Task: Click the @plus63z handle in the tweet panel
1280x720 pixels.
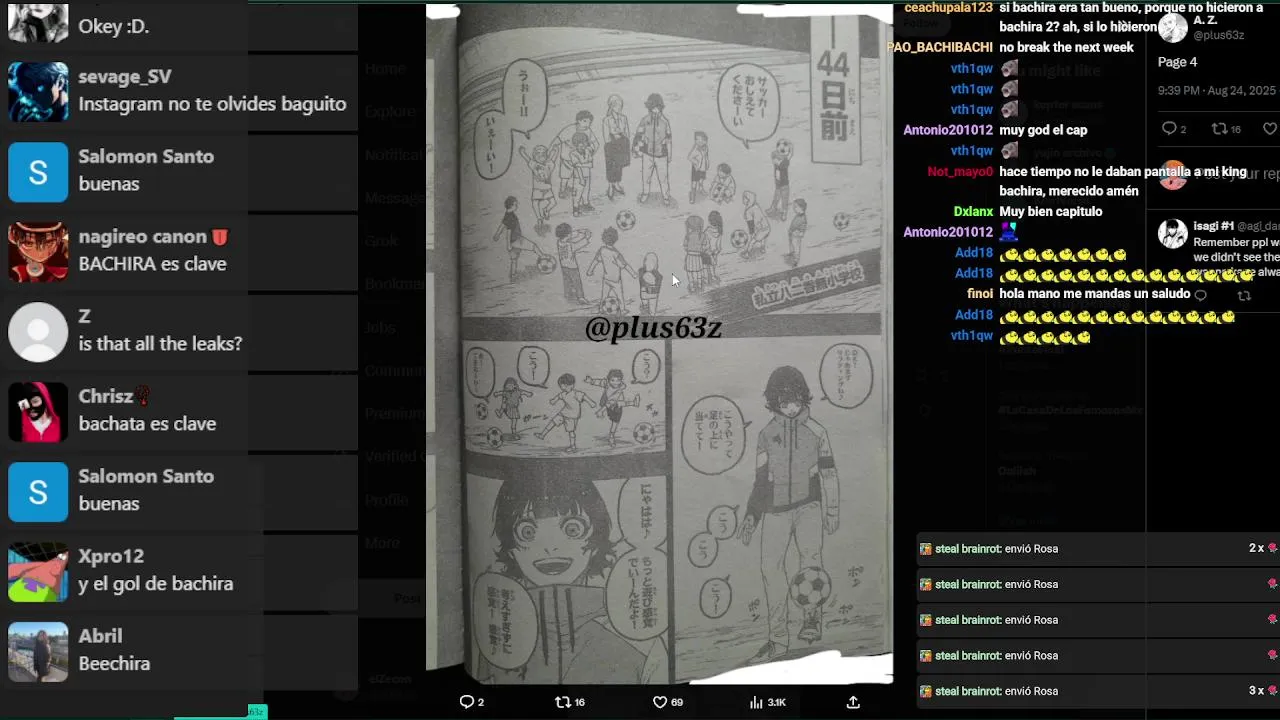Action: pyautogui.click(x=1218, y=35)
